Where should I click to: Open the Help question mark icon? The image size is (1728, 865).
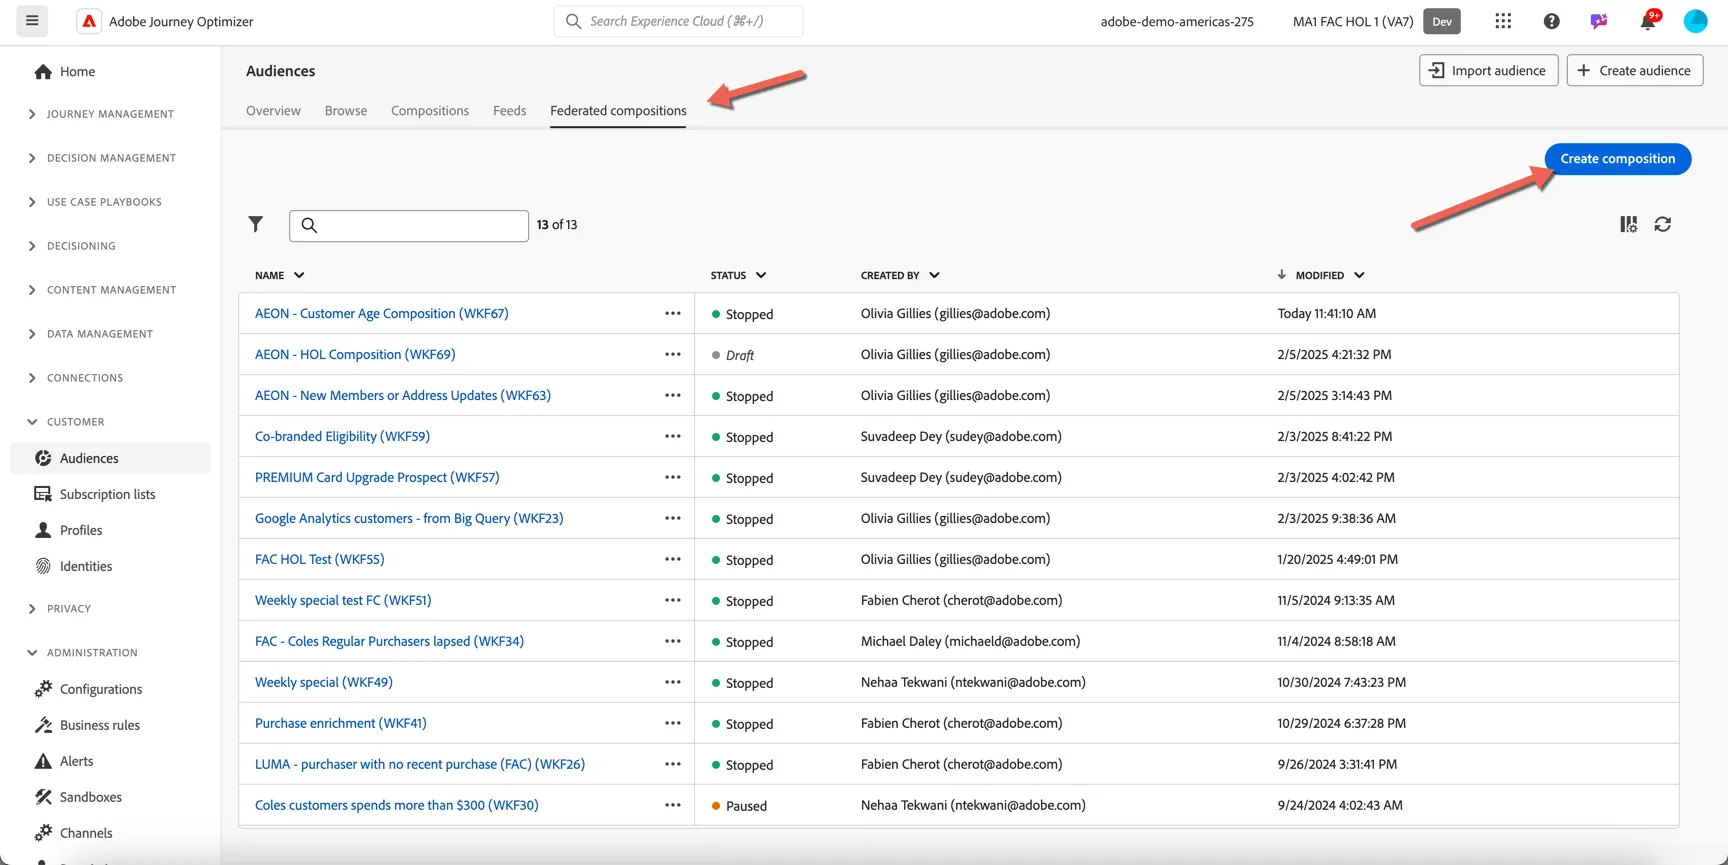coord(1551,21)
